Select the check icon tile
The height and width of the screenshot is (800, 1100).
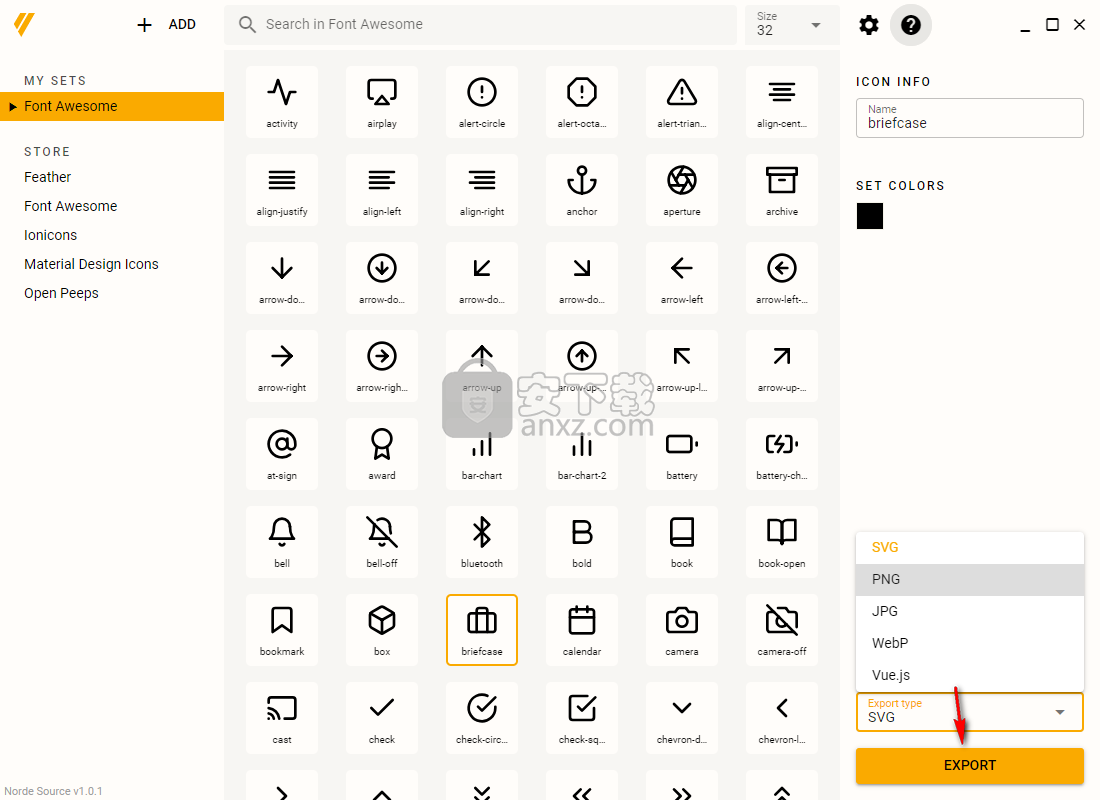382,718
